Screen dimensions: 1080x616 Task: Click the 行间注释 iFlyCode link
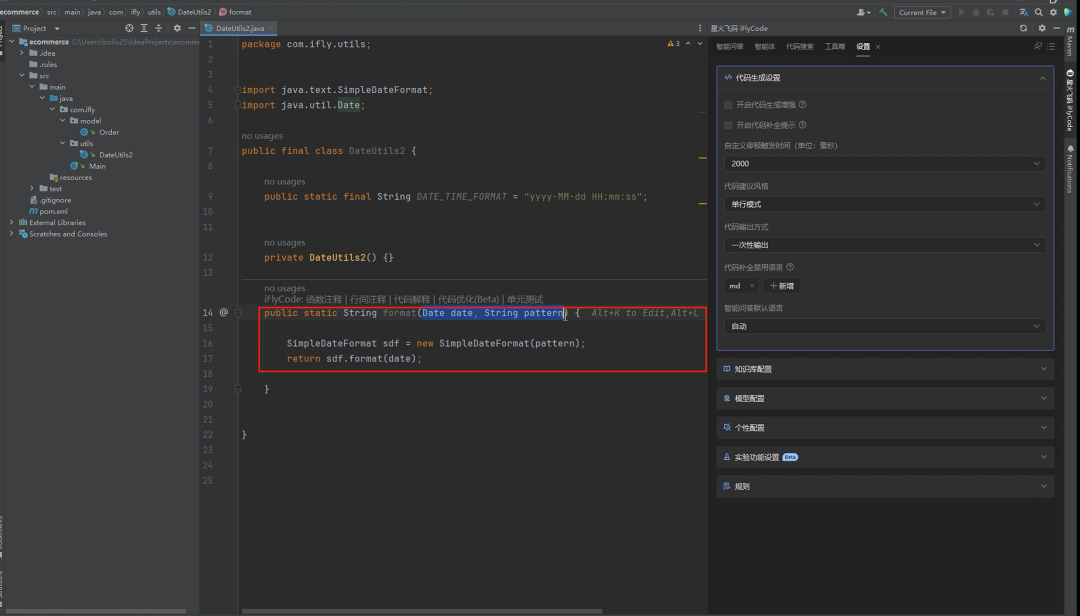368,299
